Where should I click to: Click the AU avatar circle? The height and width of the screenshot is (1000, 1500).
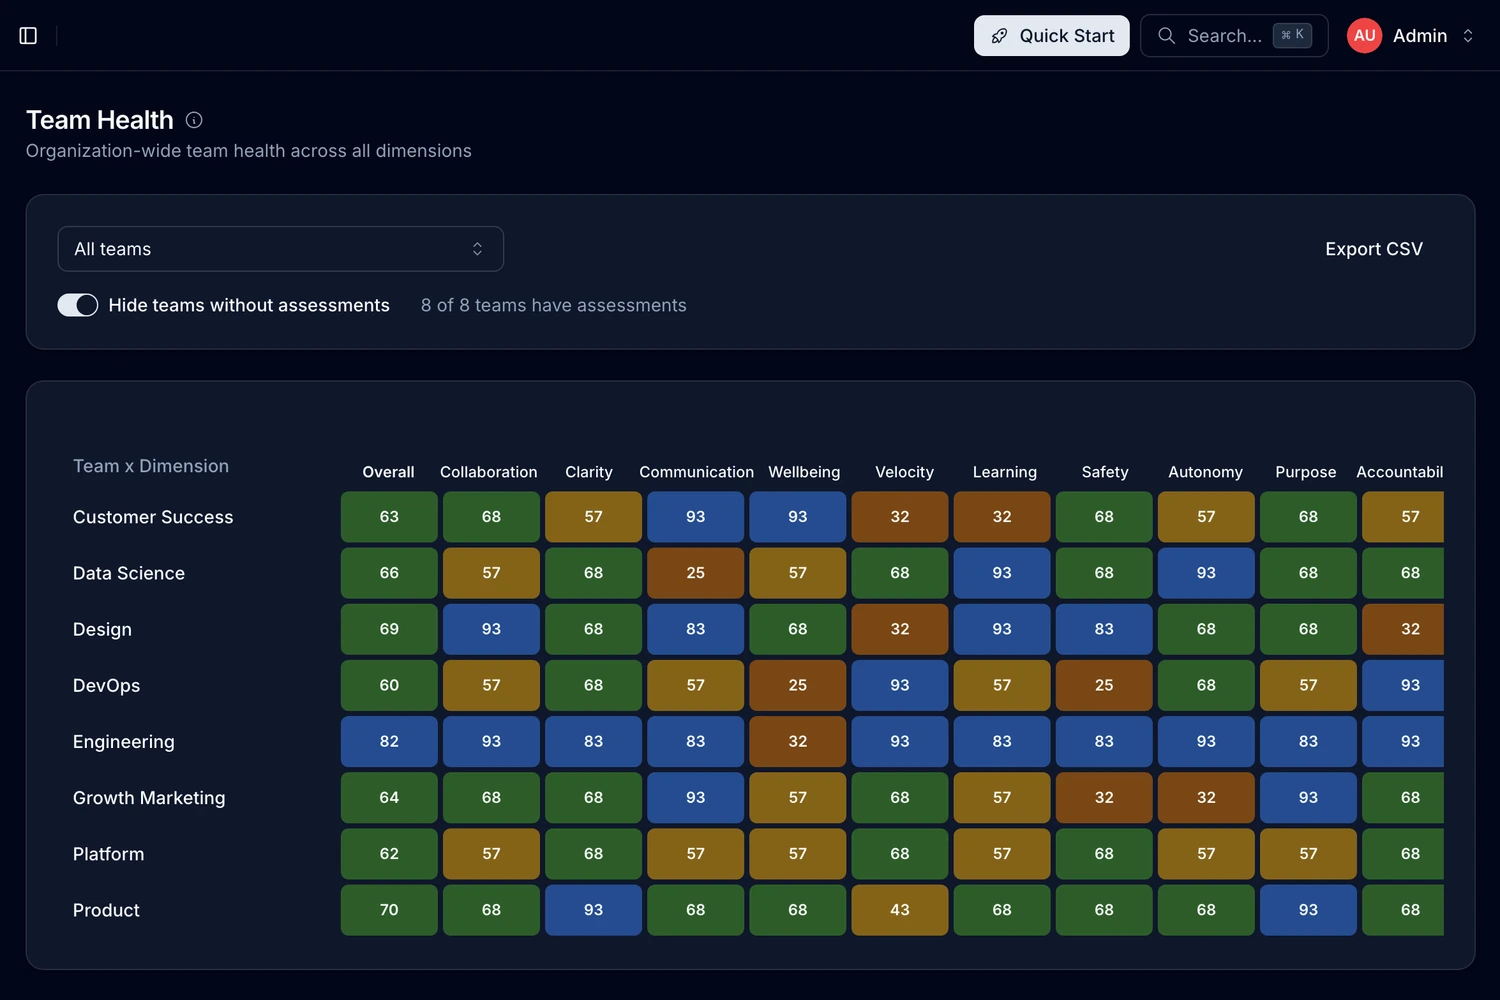[x=1364, y=36]
